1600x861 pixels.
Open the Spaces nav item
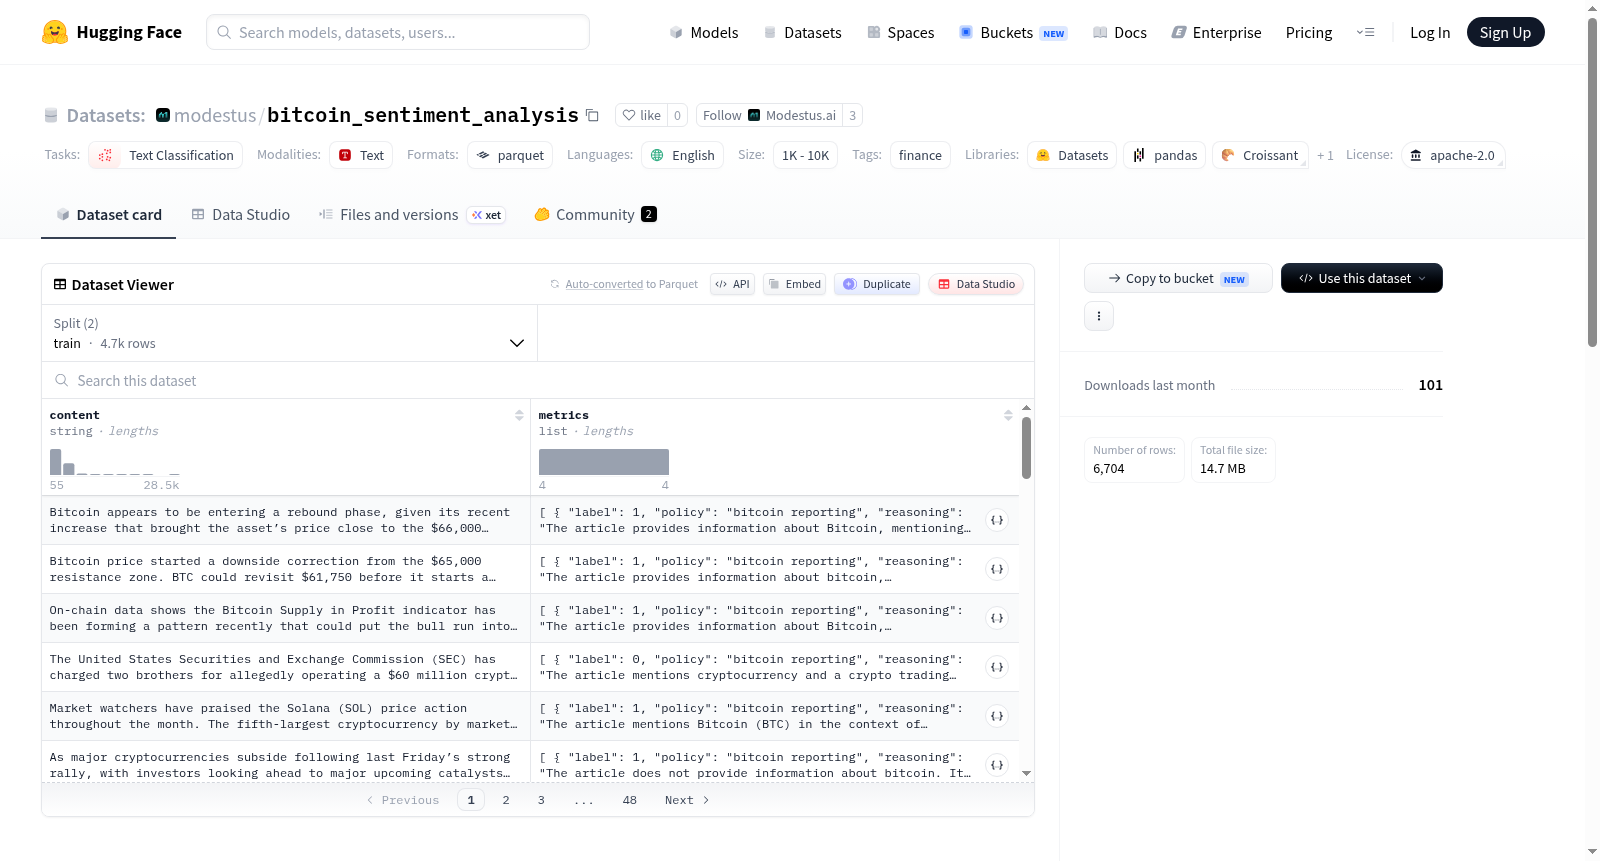click(x=900, y=32)
